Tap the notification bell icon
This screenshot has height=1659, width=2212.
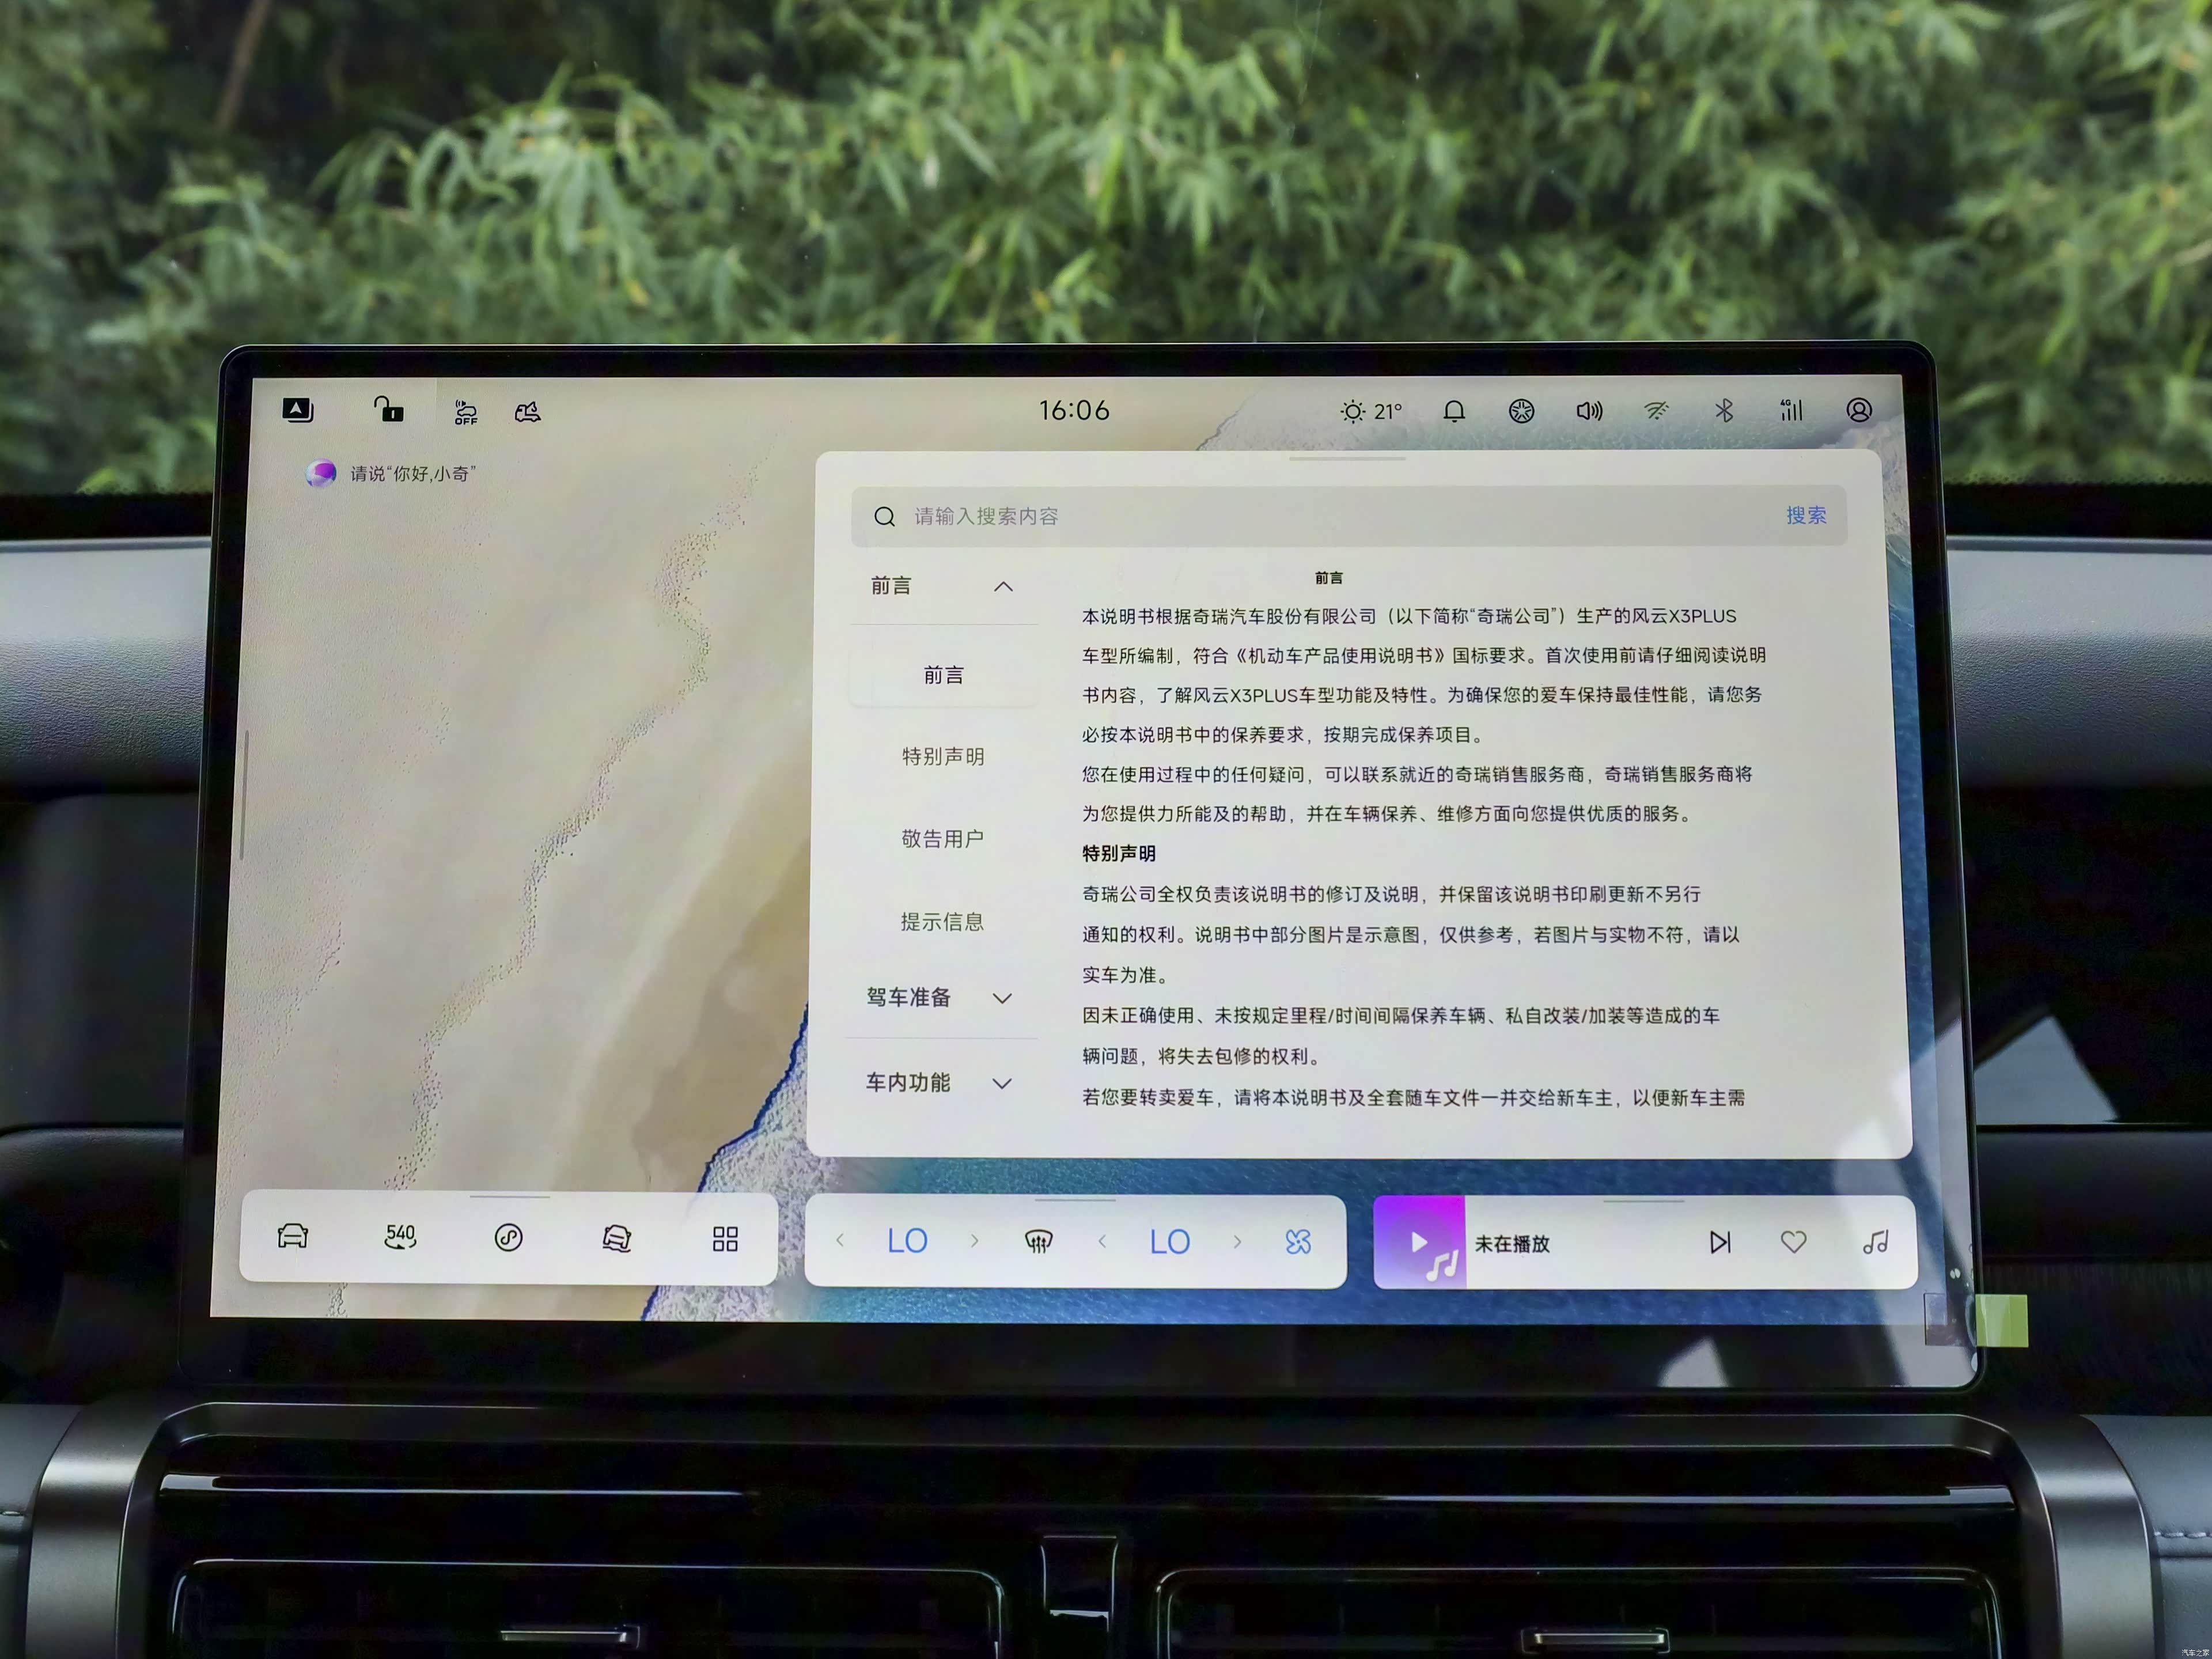click(1454, 411)
